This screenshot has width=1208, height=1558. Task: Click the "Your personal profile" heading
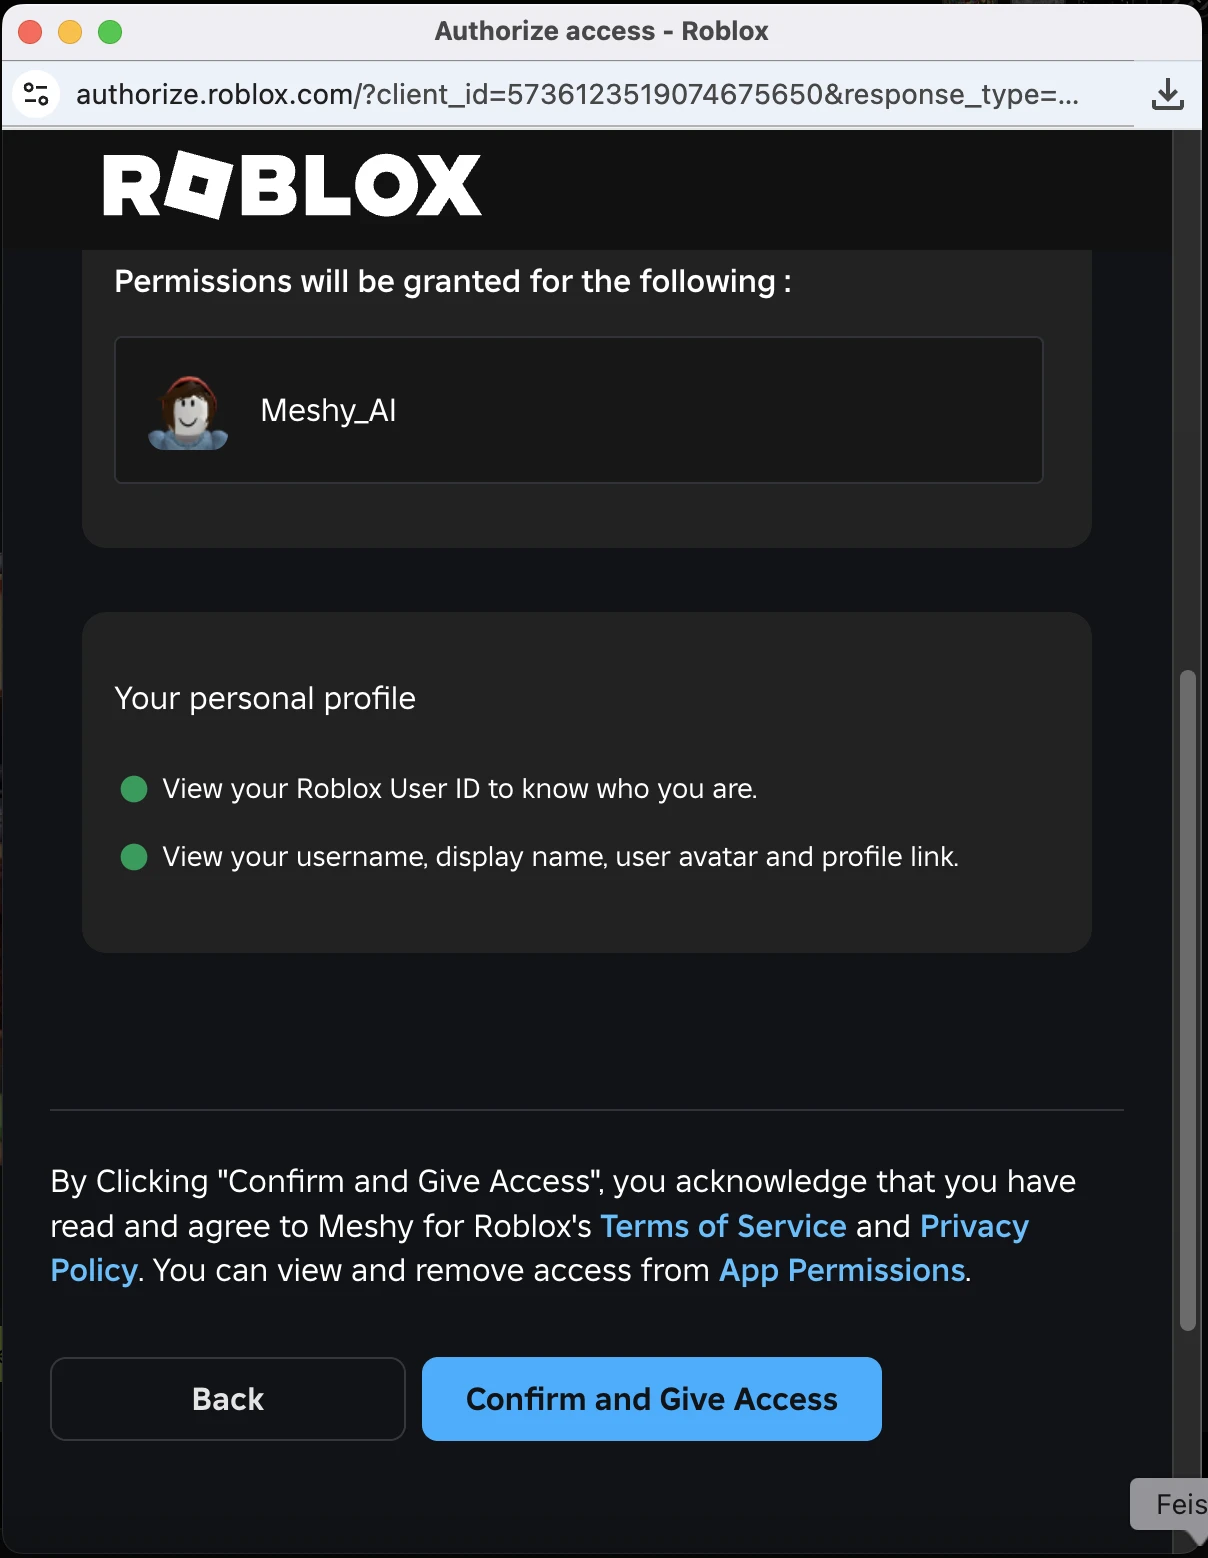[265, 698]
